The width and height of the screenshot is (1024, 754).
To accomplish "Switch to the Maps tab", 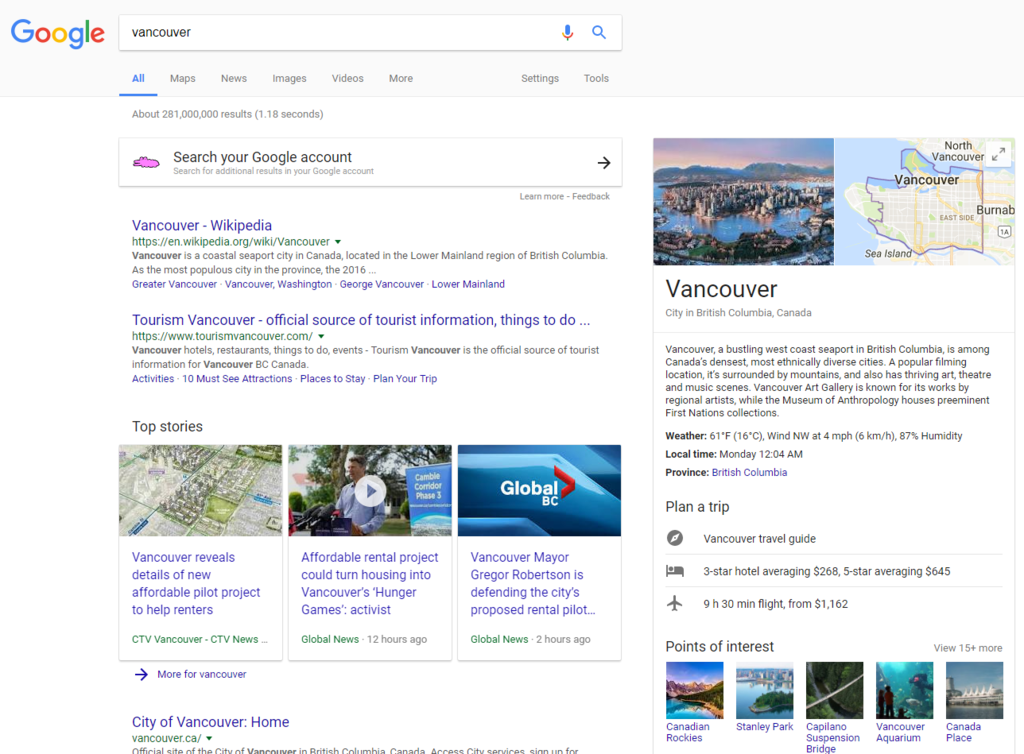I will [x=183, y=78].
